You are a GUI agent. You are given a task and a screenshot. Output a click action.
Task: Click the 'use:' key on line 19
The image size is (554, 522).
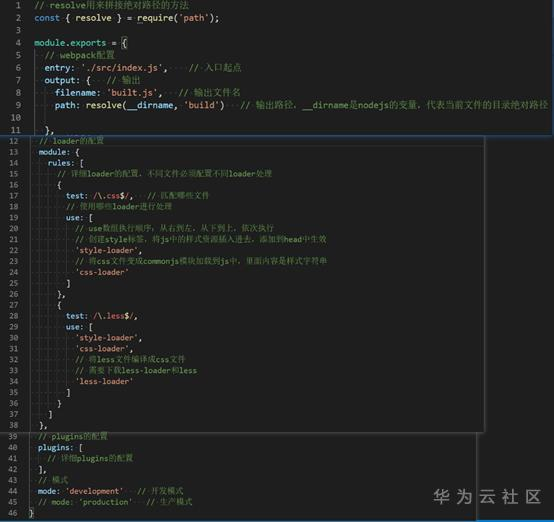(75, 218)
